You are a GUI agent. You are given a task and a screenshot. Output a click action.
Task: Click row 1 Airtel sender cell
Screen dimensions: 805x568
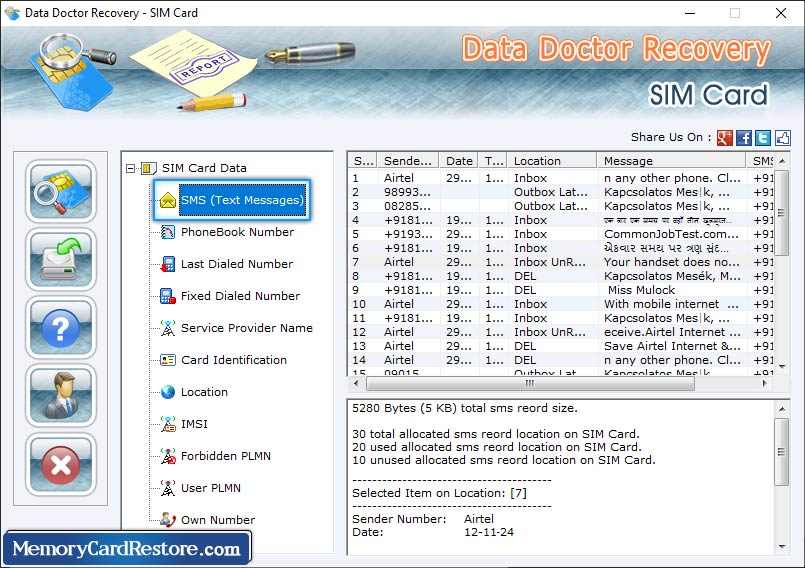[x=398, y=178]
